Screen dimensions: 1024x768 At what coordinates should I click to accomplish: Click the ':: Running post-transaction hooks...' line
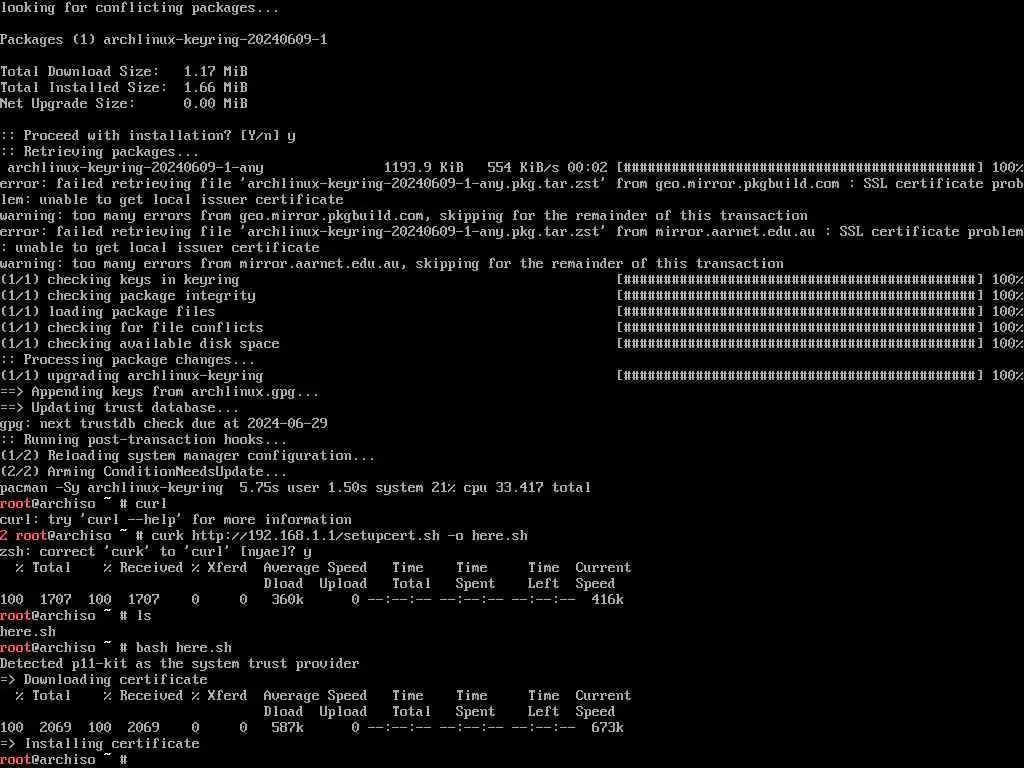[144, 440]
